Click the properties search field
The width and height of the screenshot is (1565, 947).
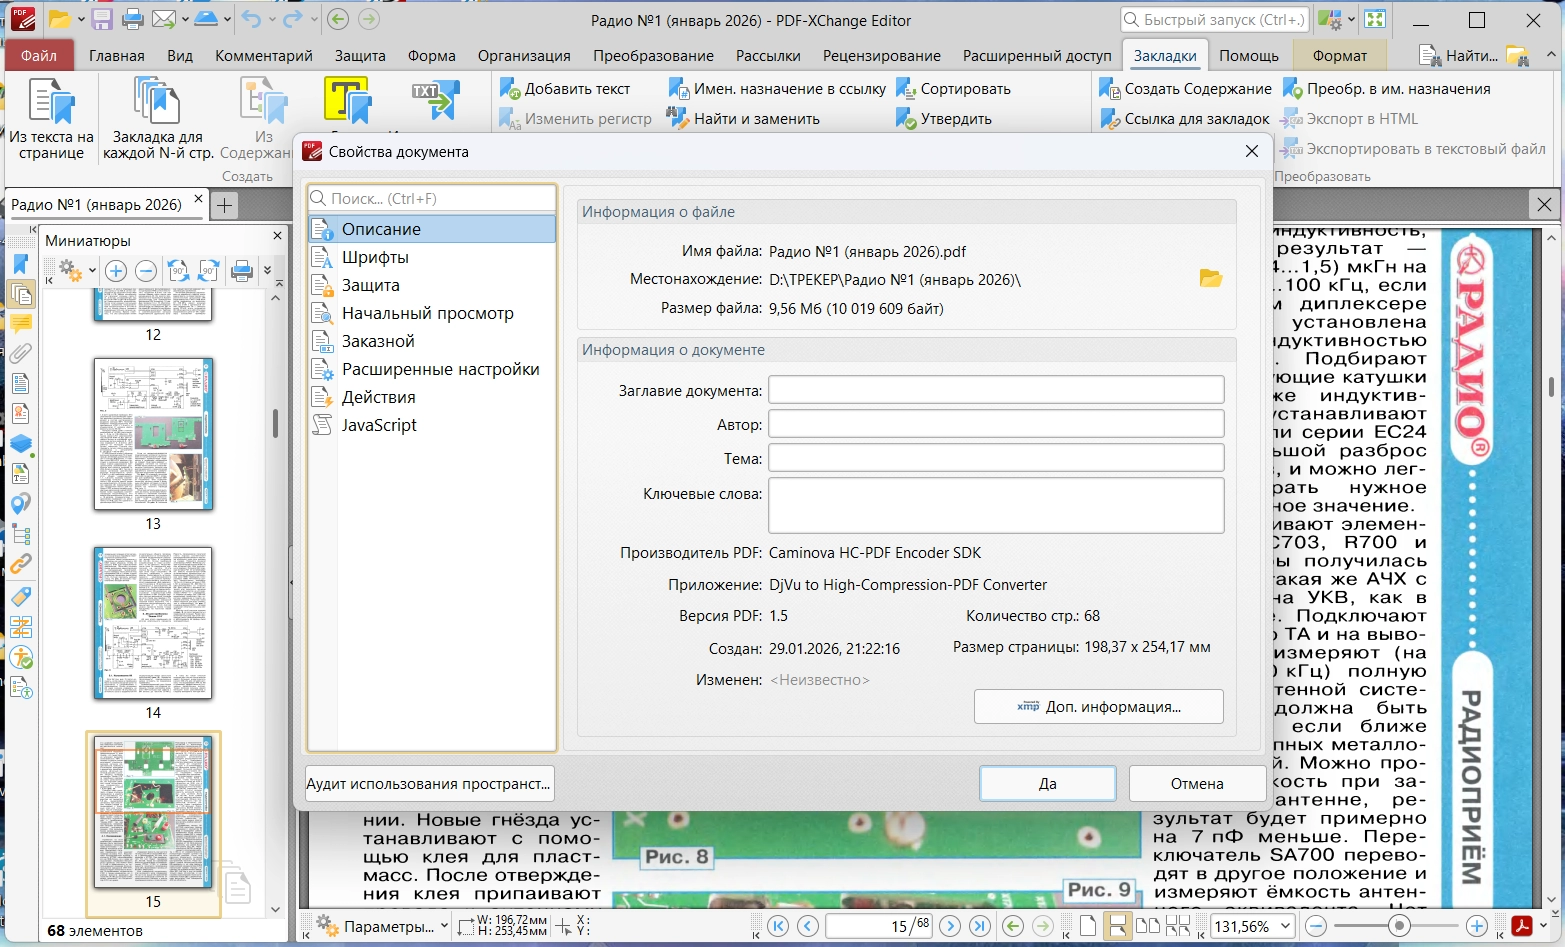(x=432, y=198)
